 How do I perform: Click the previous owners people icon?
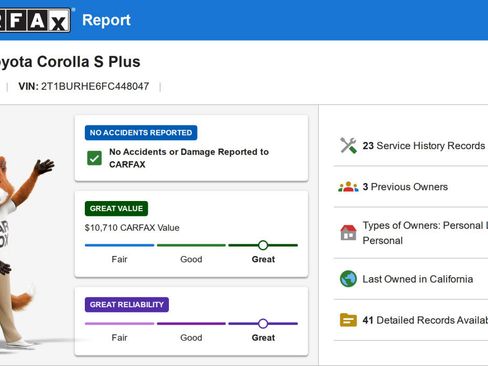[x=348, y=187]
